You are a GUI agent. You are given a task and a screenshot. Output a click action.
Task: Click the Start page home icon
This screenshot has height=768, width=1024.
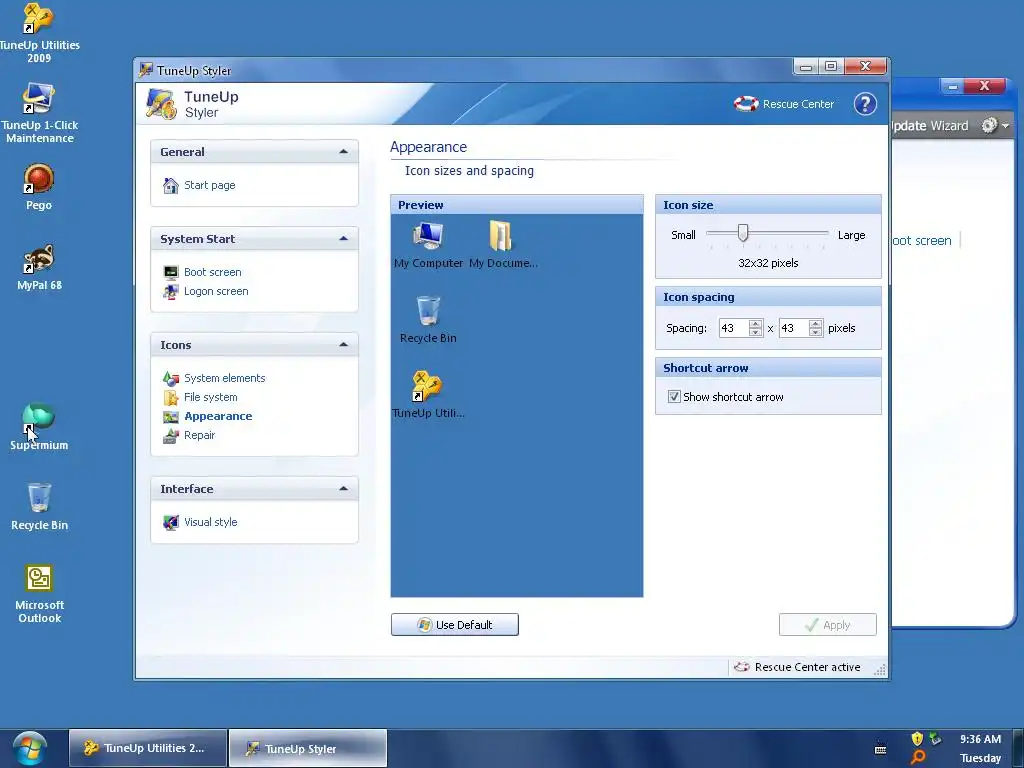click(170, 185)
